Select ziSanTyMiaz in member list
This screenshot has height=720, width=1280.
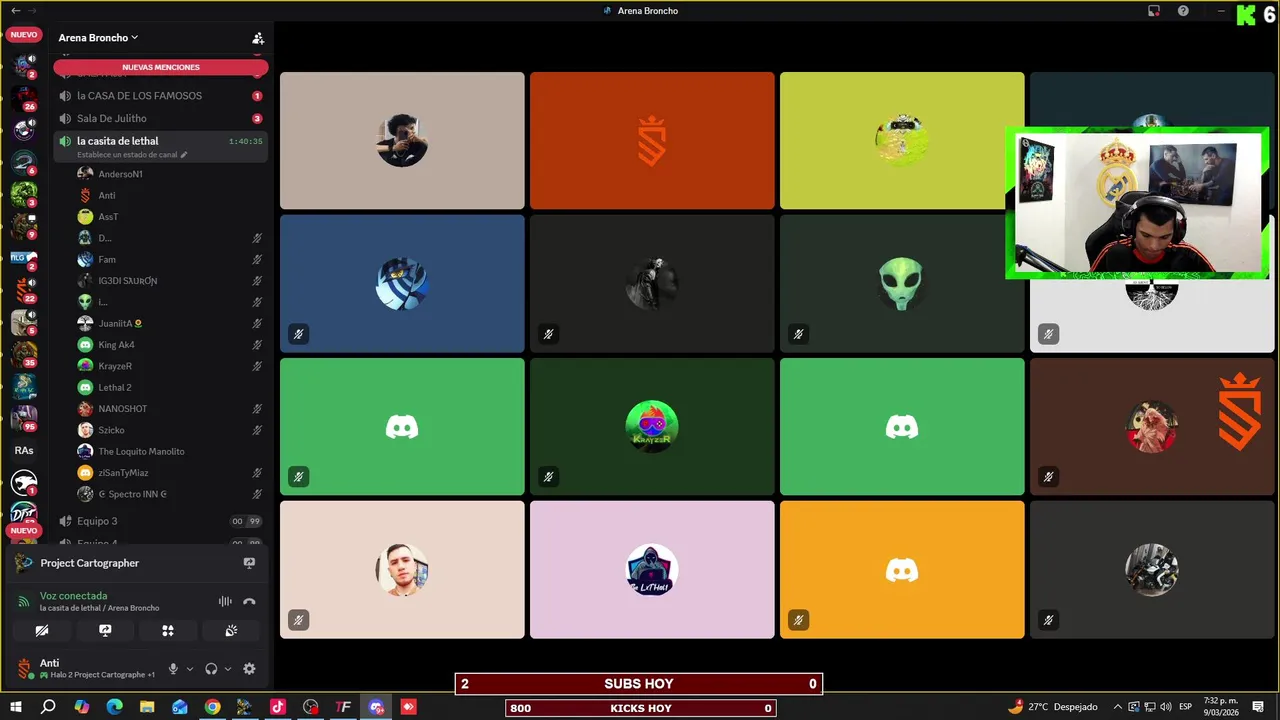[170, 473]
